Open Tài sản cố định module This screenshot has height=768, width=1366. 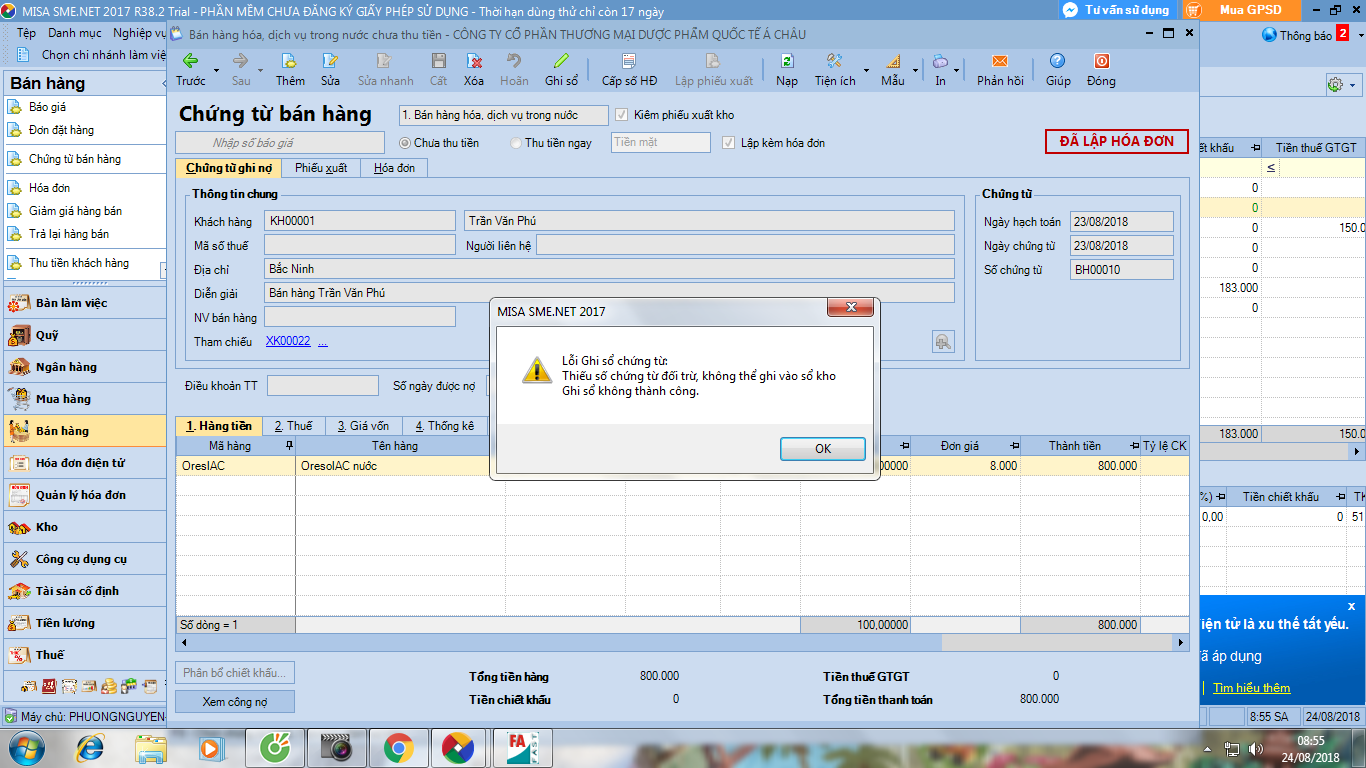[x=86, y=591]
